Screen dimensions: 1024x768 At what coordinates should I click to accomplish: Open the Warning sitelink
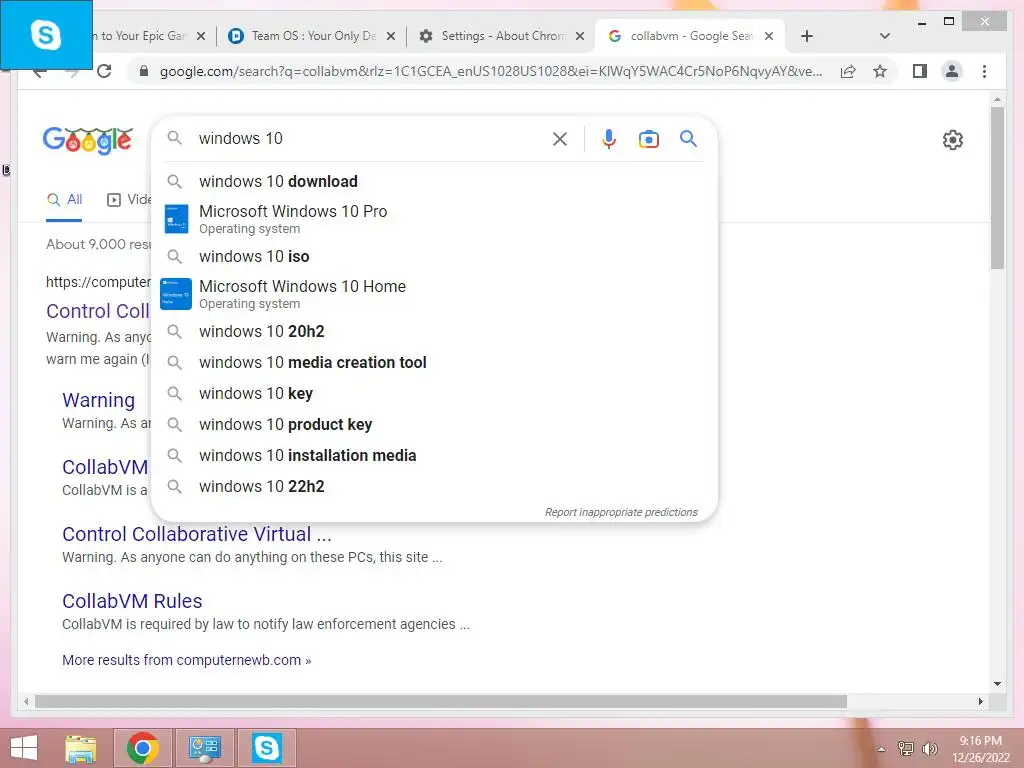(x=99, y=400)
